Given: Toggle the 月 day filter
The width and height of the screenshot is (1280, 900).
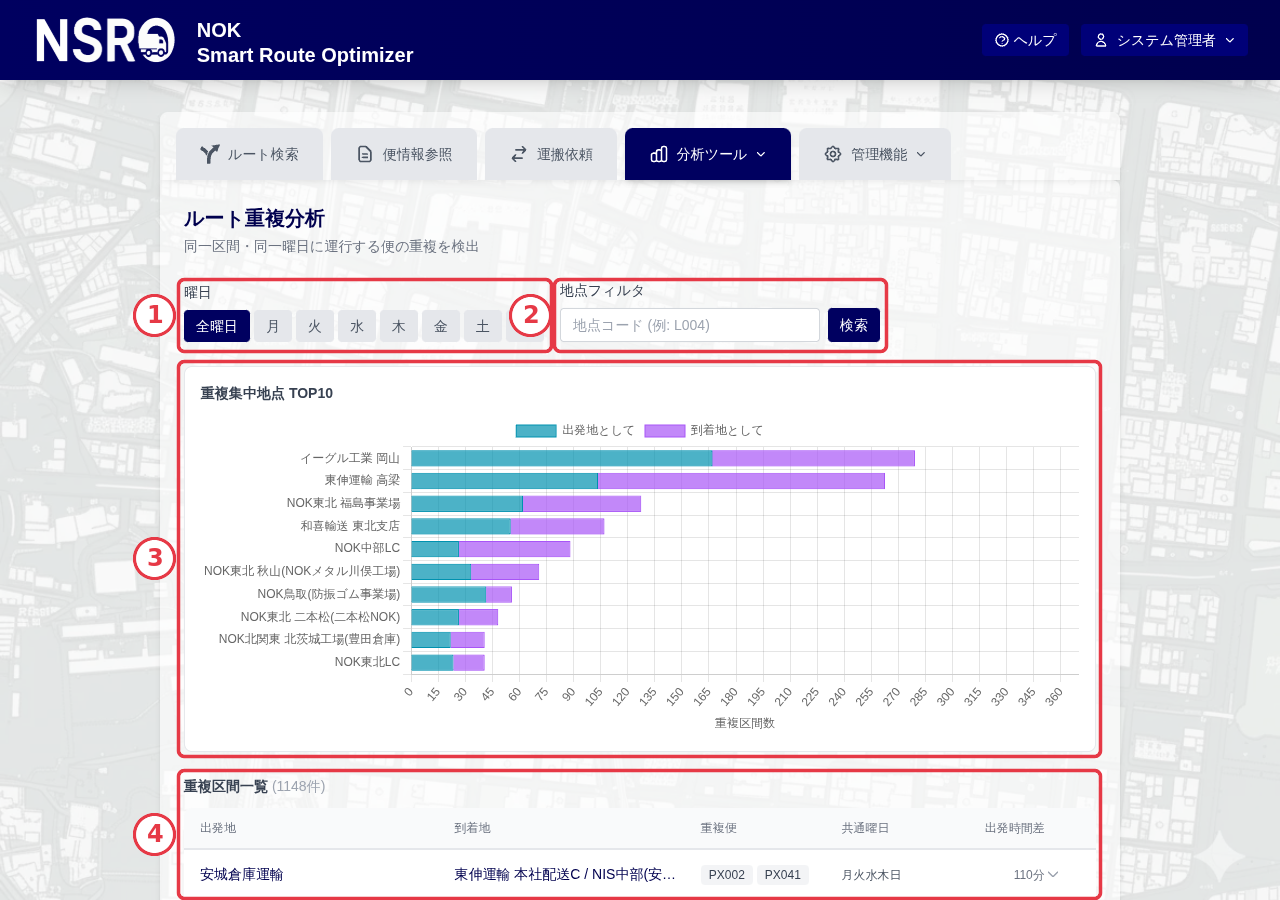Looking at the screenshot, I should pyautogui.click(x=273, y=326).
